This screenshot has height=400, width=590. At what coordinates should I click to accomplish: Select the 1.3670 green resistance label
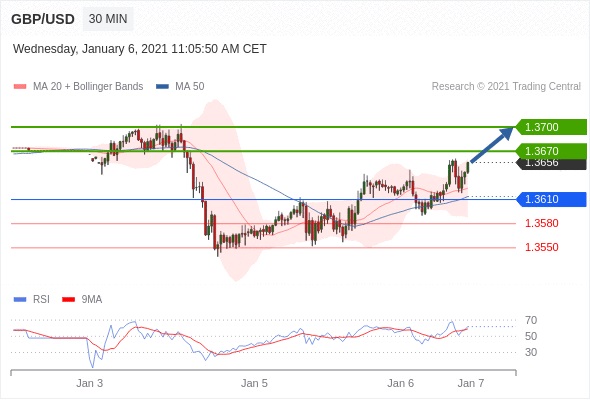[x=551, y=151]
